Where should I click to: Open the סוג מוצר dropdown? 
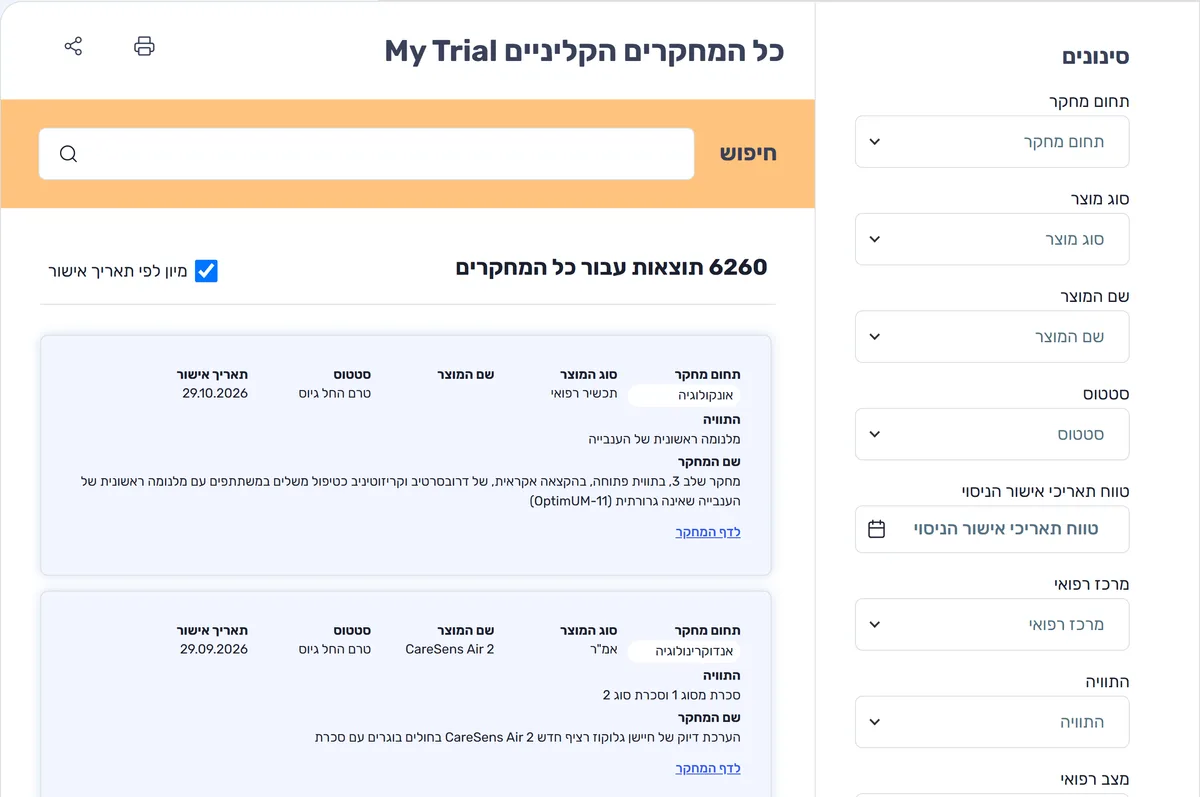pyautogui.click(x=992, y=239)
